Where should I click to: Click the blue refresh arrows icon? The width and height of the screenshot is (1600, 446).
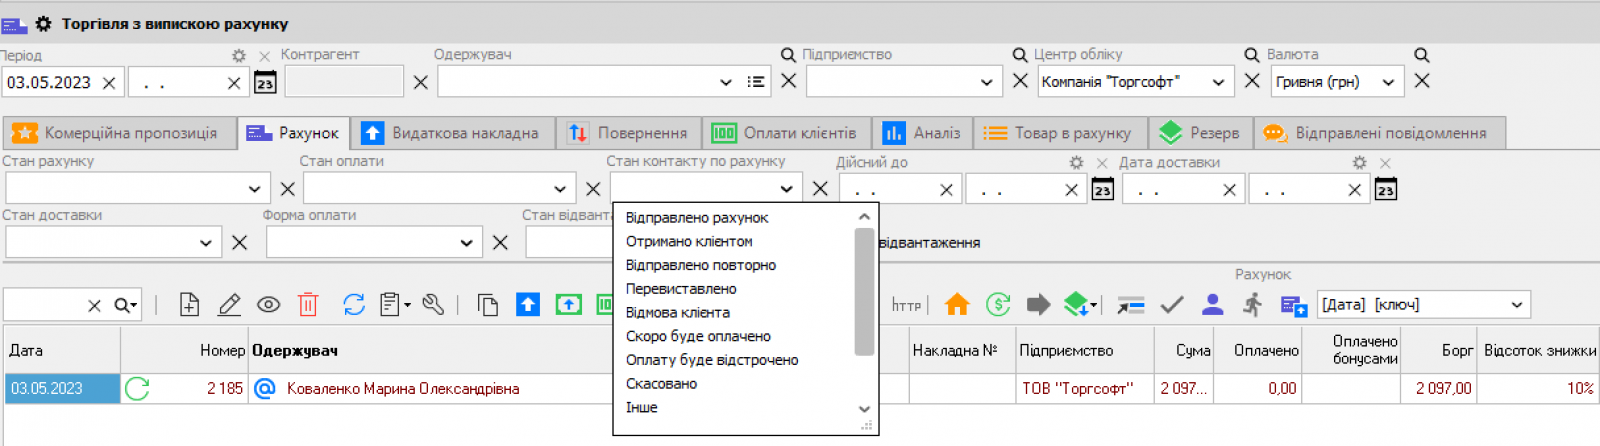pos(354,305)
